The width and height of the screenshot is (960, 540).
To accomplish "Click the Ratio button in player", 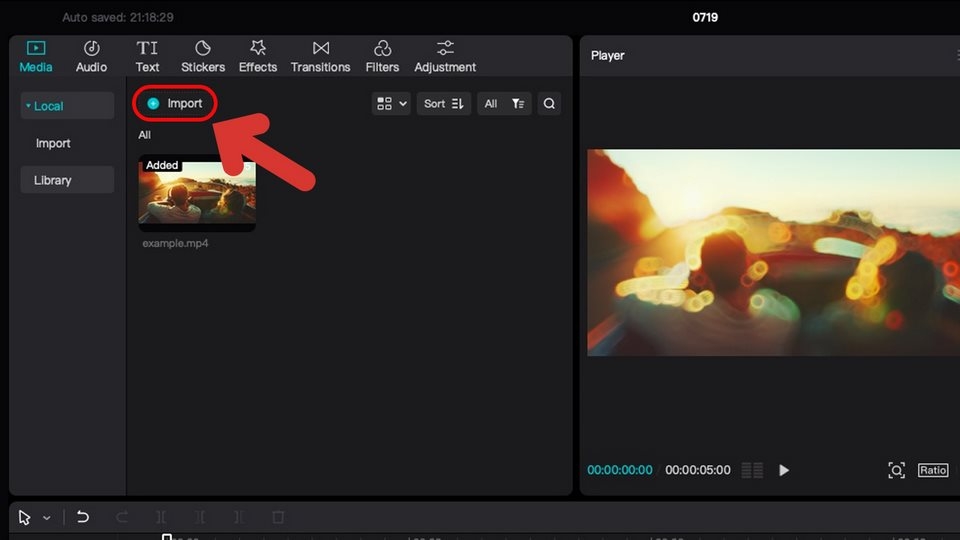I will pos(932,470).
